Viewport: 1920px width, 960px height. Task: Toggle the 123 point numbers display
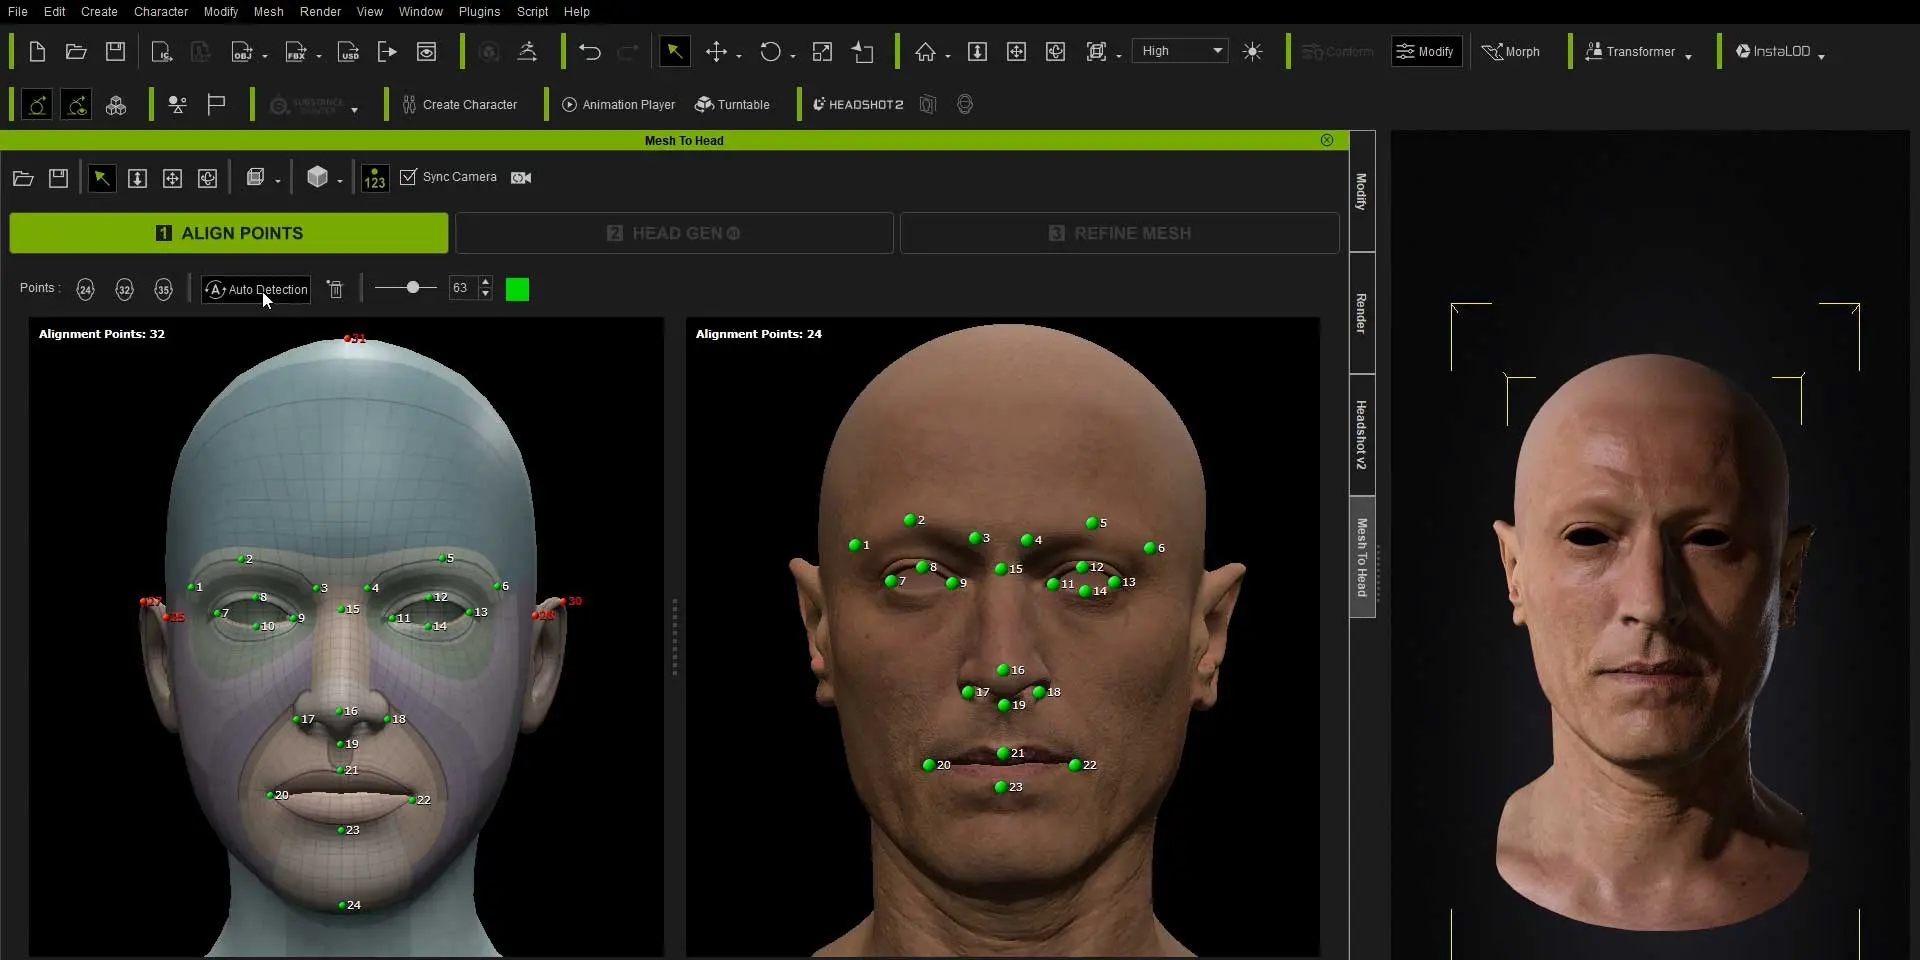point(375,178)
